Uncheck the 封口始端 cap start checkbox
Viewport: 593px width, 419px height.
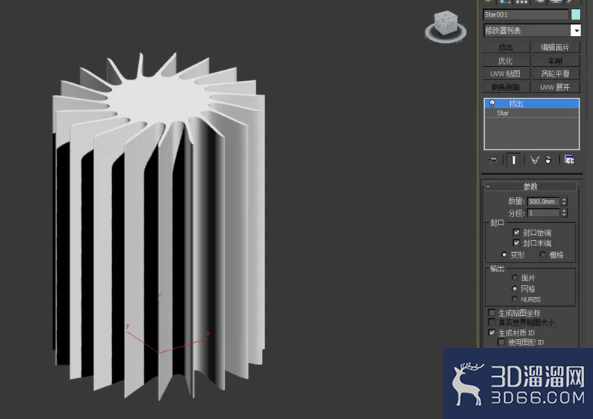(x=516, y=232)
